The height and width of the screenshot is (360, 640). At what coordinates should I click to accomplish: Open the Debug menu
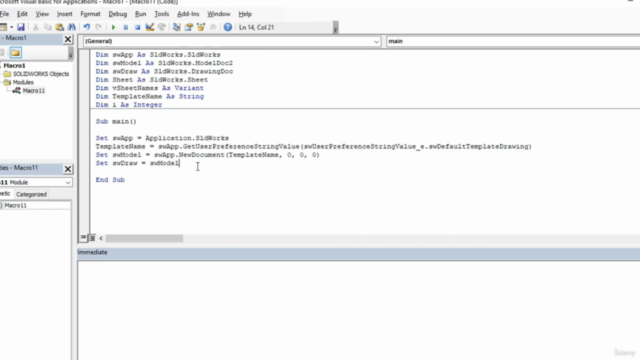(x=118, y=14)
